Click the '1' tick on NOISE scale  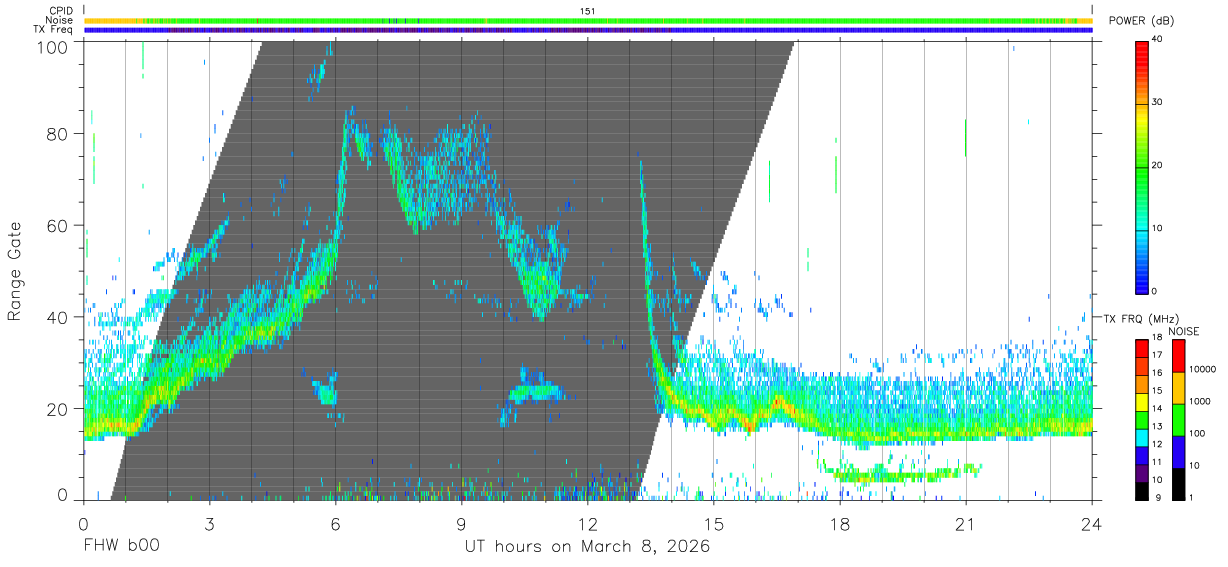pos(1192,497)
